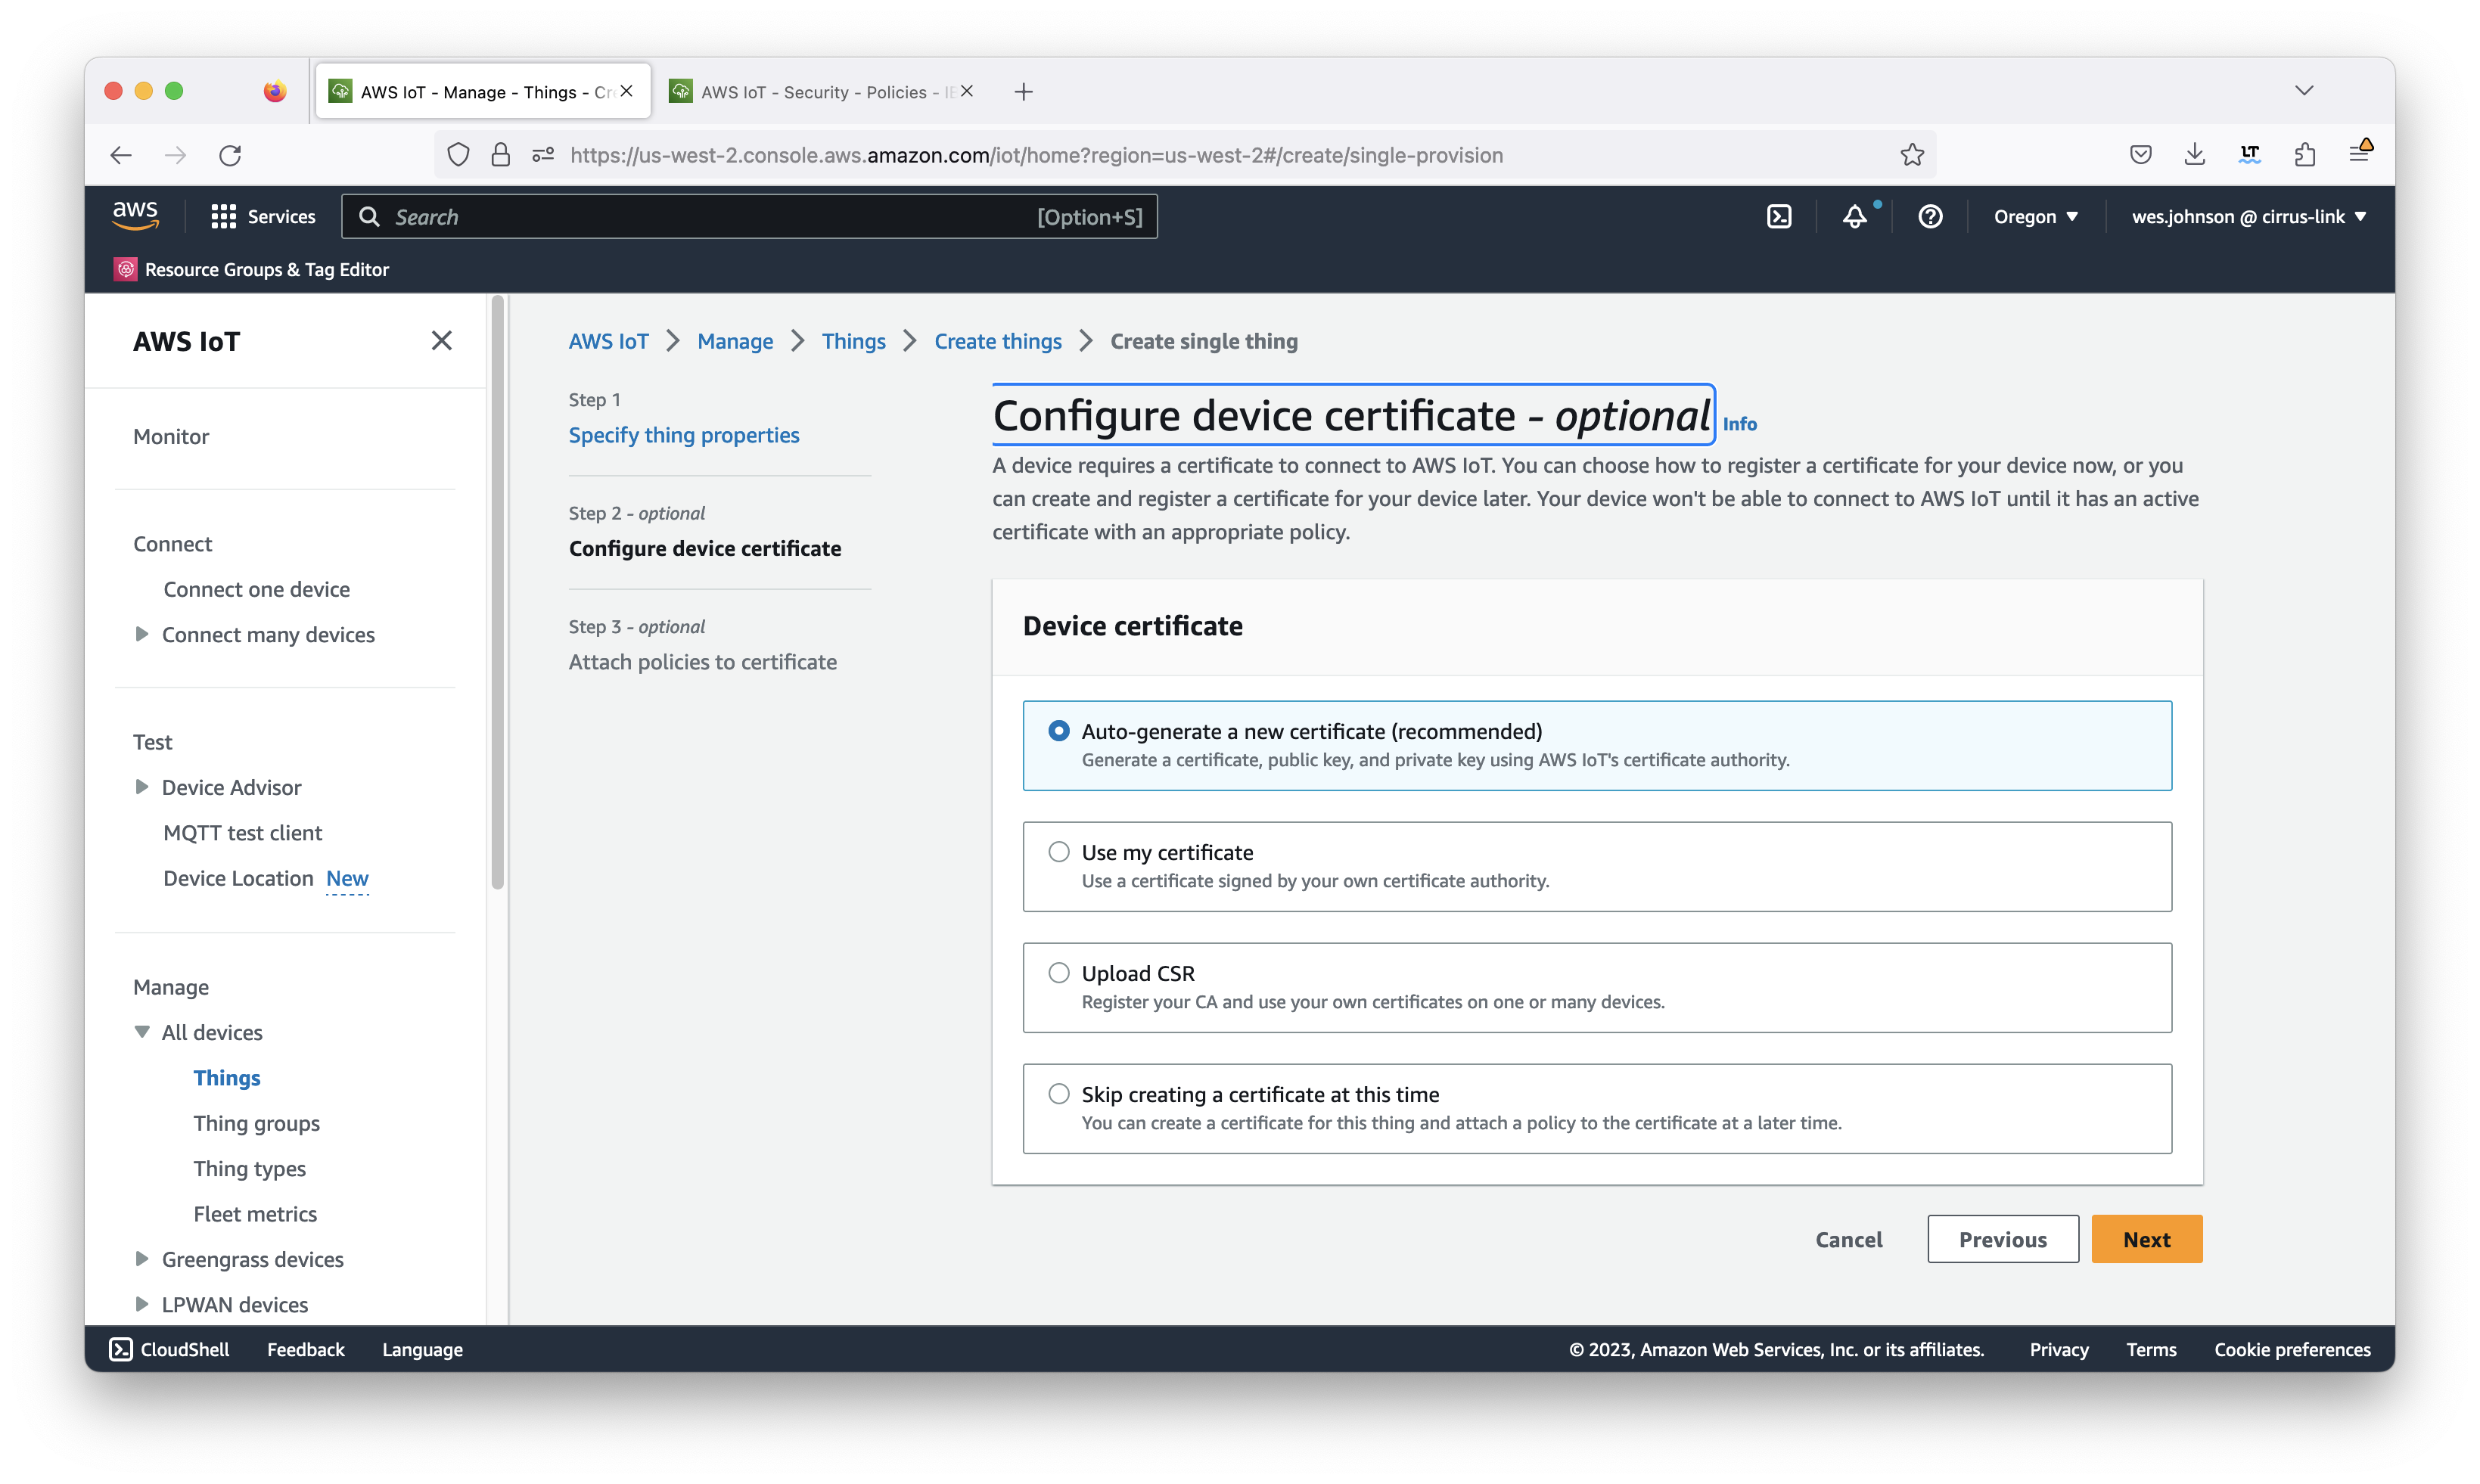Open Cookie preferences
2480x1484 pixels.
coord(2292,1349)
